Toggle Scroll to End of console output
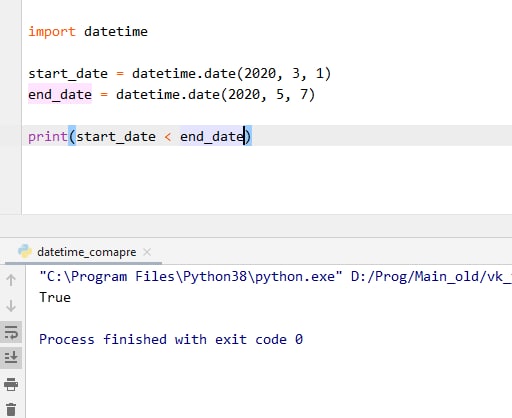Viewport: 512px width, 418px height. click(11, 358)
